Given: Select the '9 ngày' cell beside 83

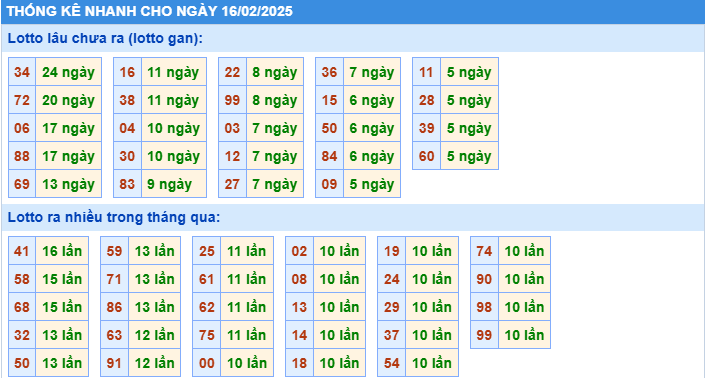Looking at the screenshot, I should (174, 184).
